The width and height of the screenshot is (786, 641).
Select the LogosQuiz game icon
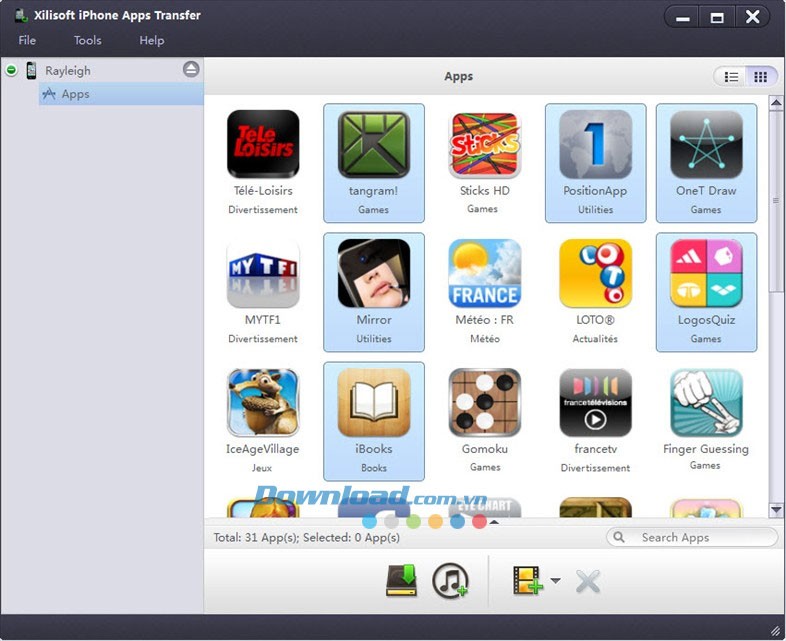pyautogui.click(x=706, y=274)
